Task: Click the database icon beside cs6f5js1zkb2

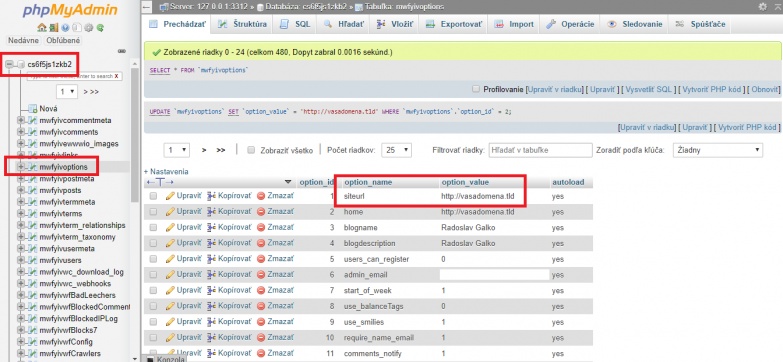Action: (x=20, y=64)
